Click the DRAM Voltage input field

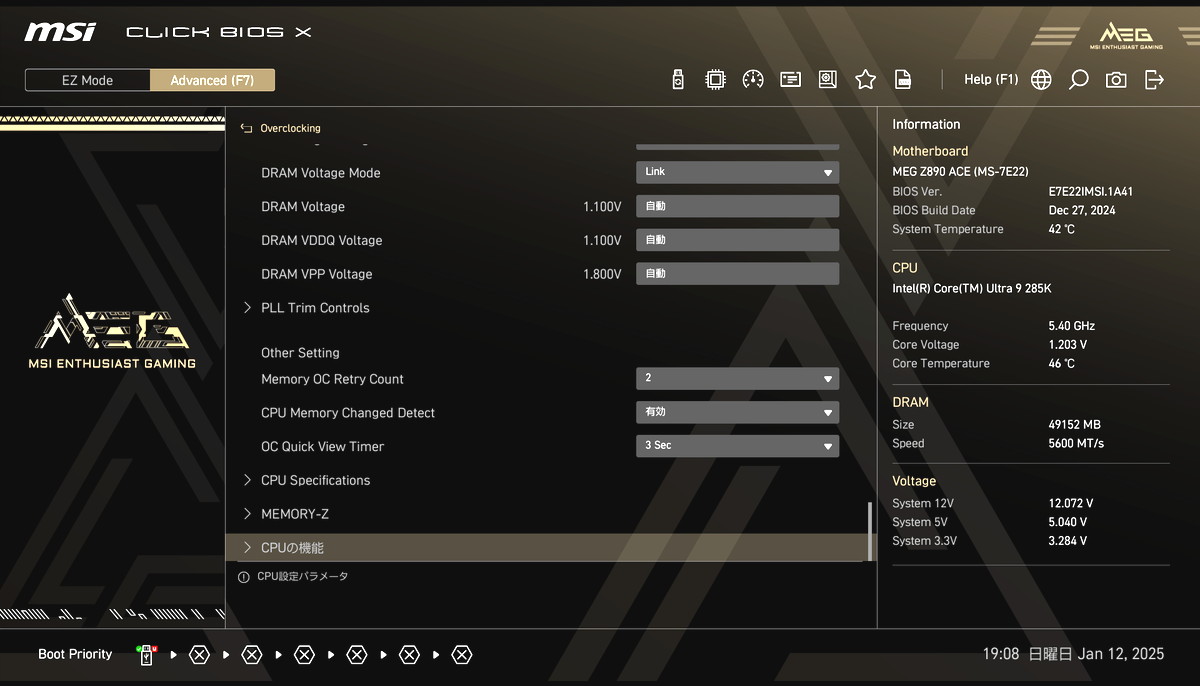point(738,206)
